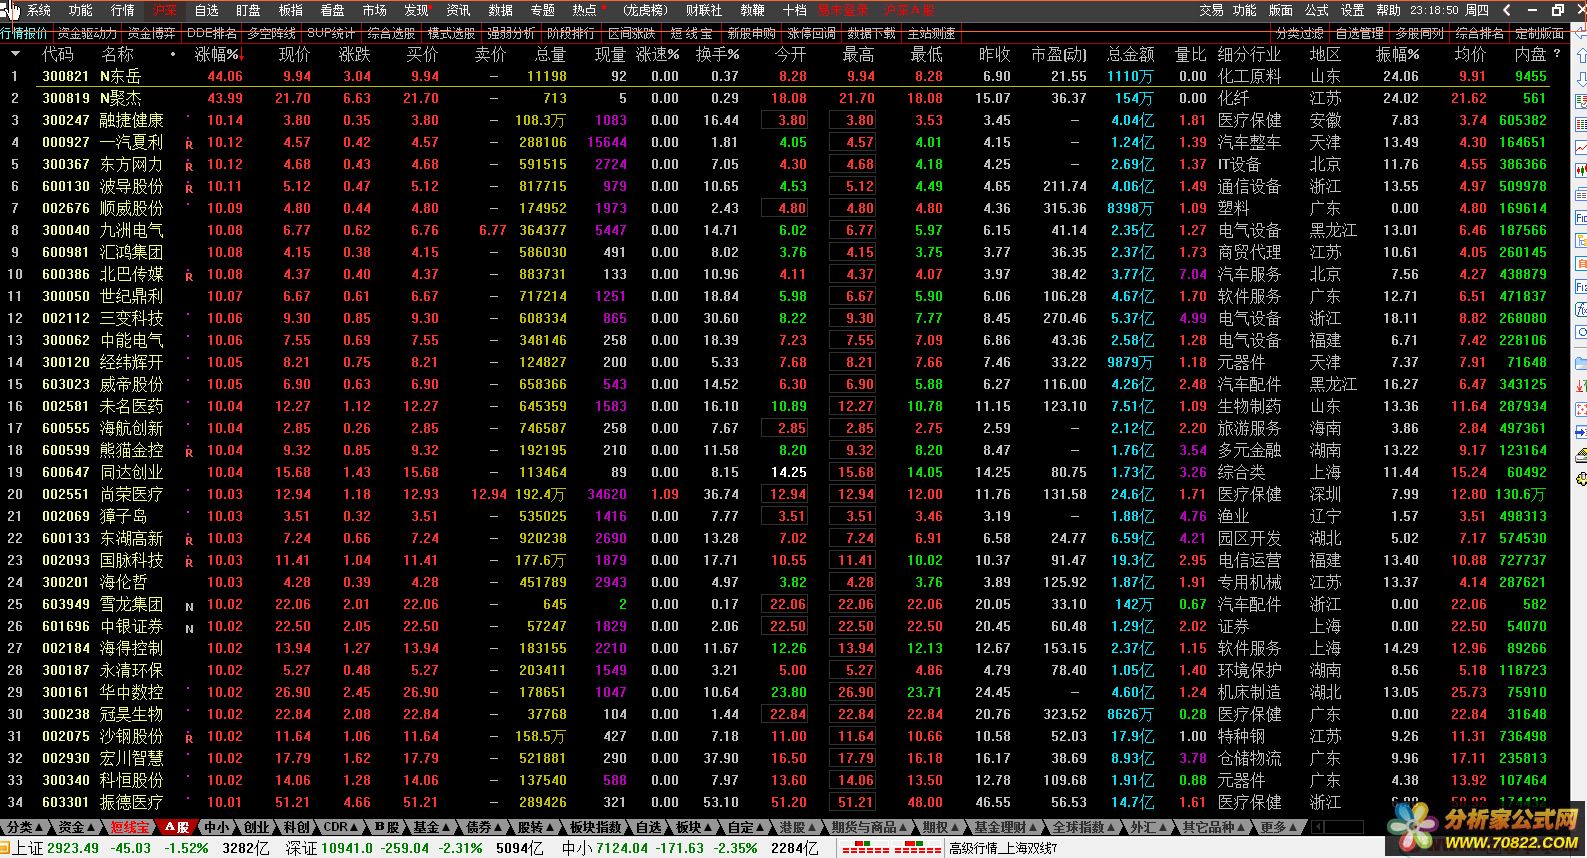Open the 设置 menu
Image resolution: width=1587 pixels, height=858 pixels.
point(1353,10)
